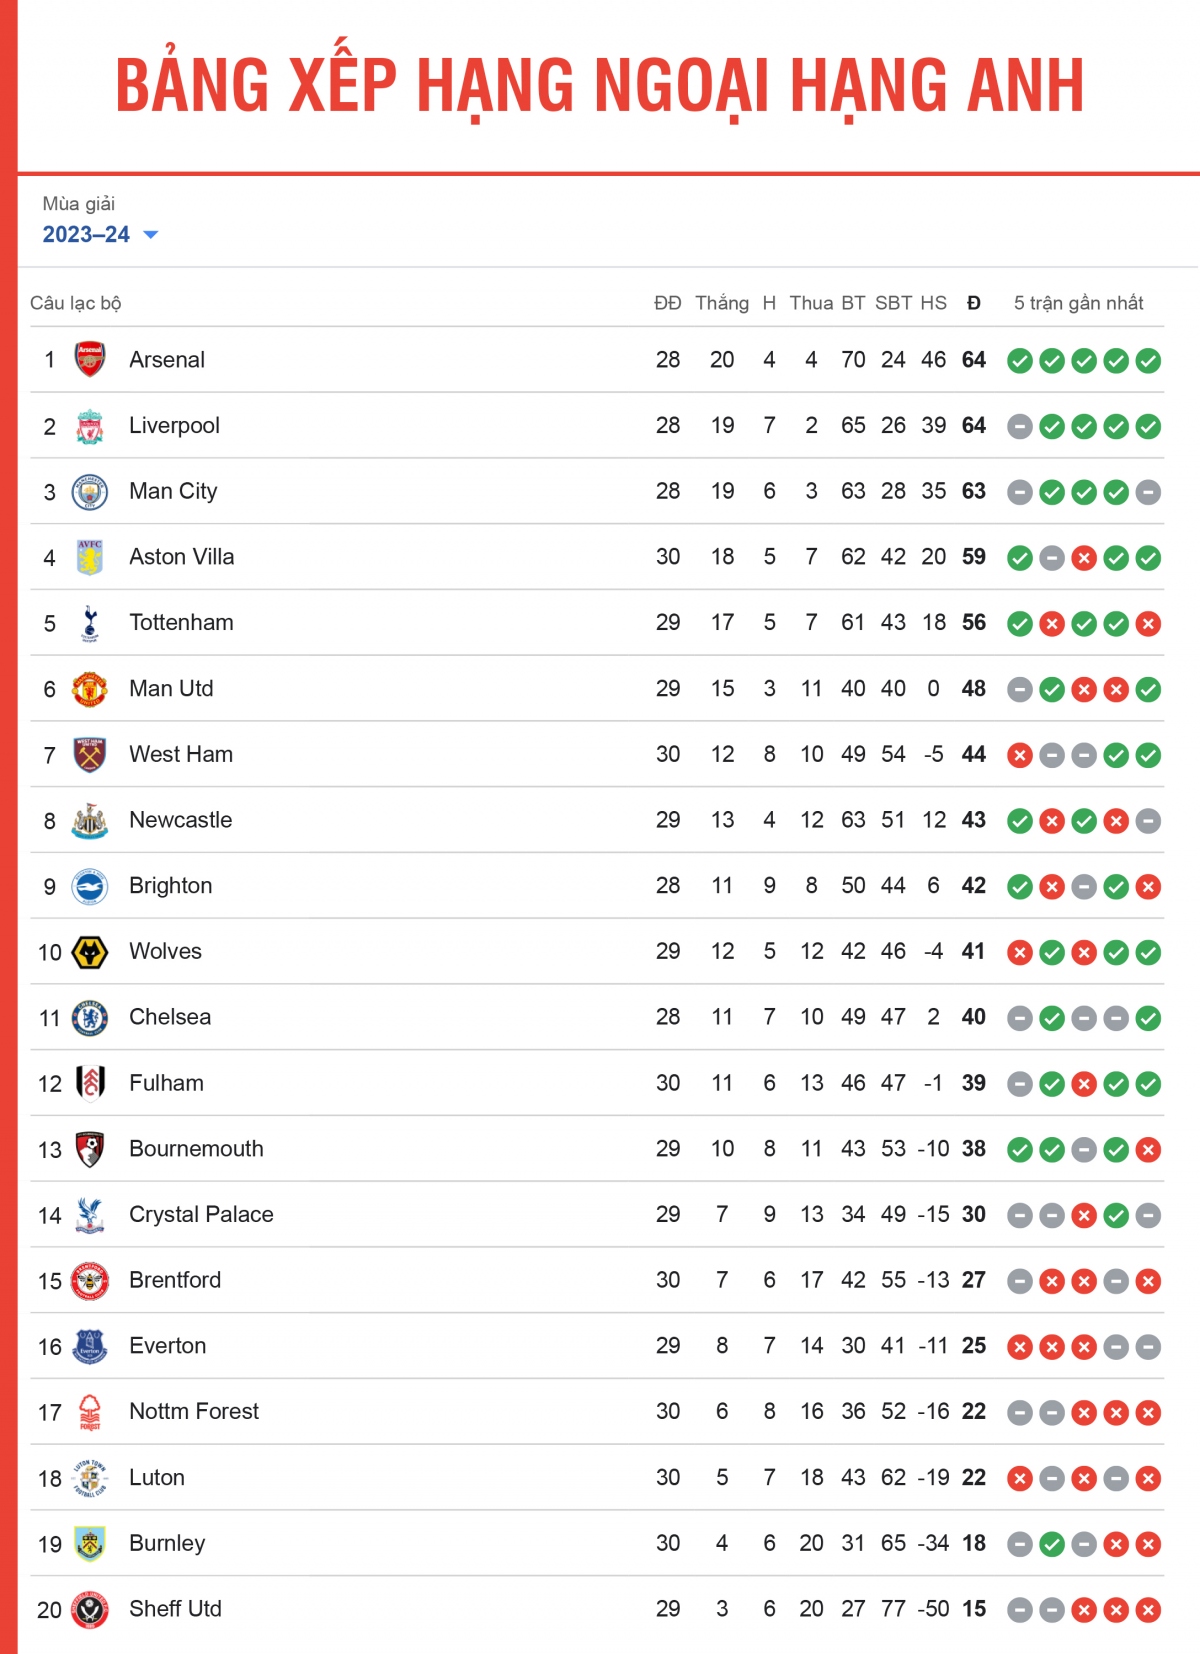Image resolution: width=1200 pixels, height=1654 pixels.
Task: Click Arsenal's most recent win indicator
Action: [x=1149, y=361]
